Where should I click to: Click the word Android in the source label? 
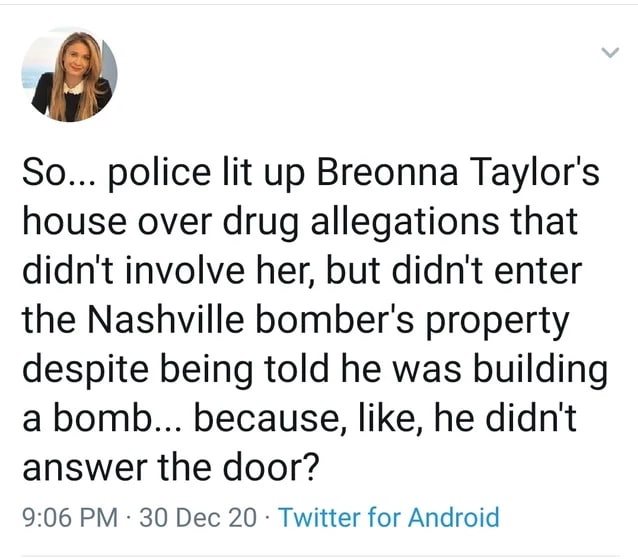point(454,518)
